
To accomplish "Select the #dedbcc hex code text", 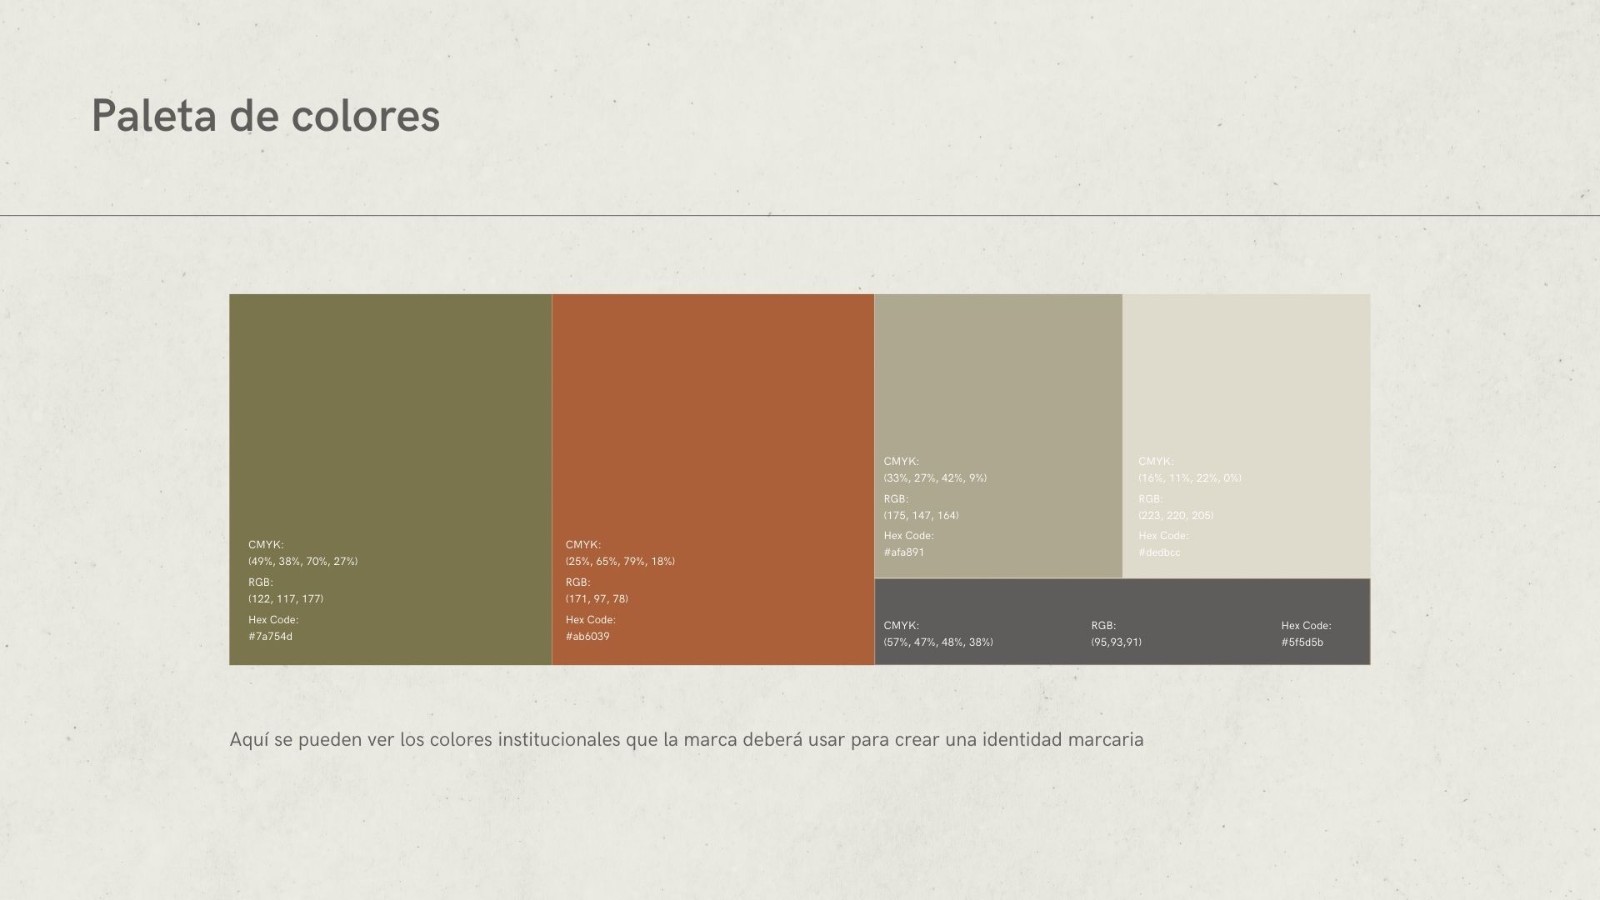I will [x=1159, y=553].
